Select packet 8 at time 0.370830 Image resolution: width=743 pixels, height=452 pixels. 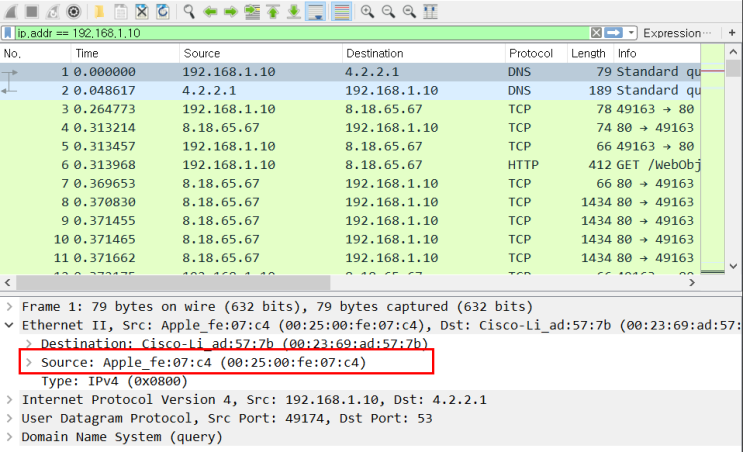350,202
